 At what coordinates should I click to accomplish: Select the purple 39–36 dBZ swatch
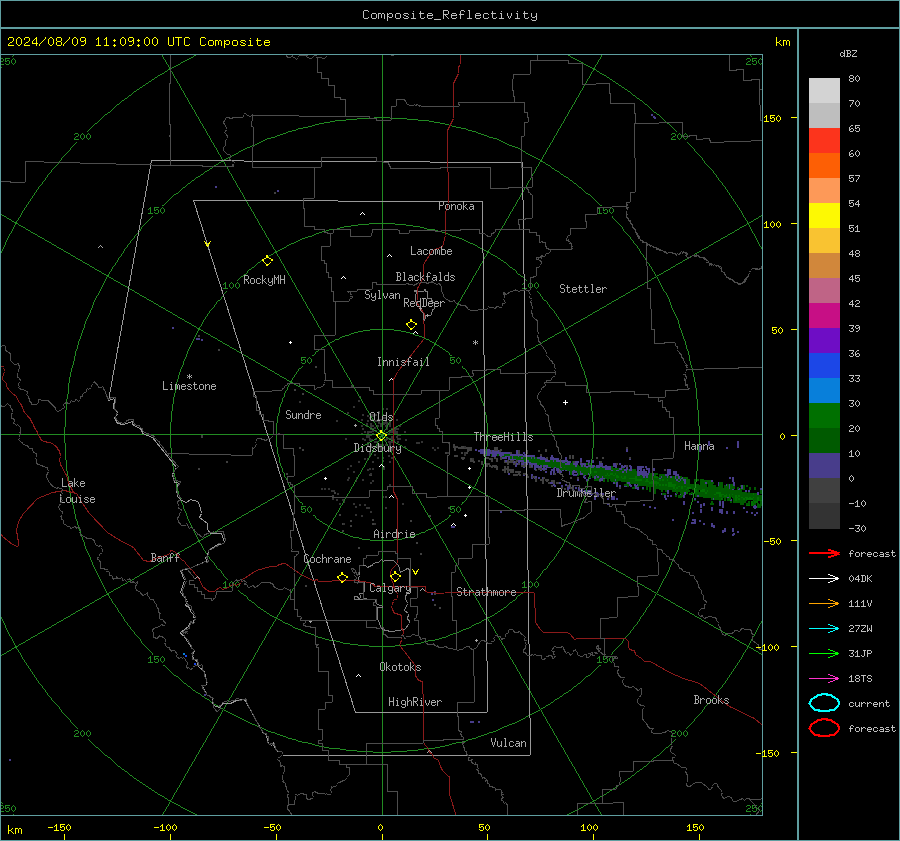pyautogui.click(x=824, y=340)
